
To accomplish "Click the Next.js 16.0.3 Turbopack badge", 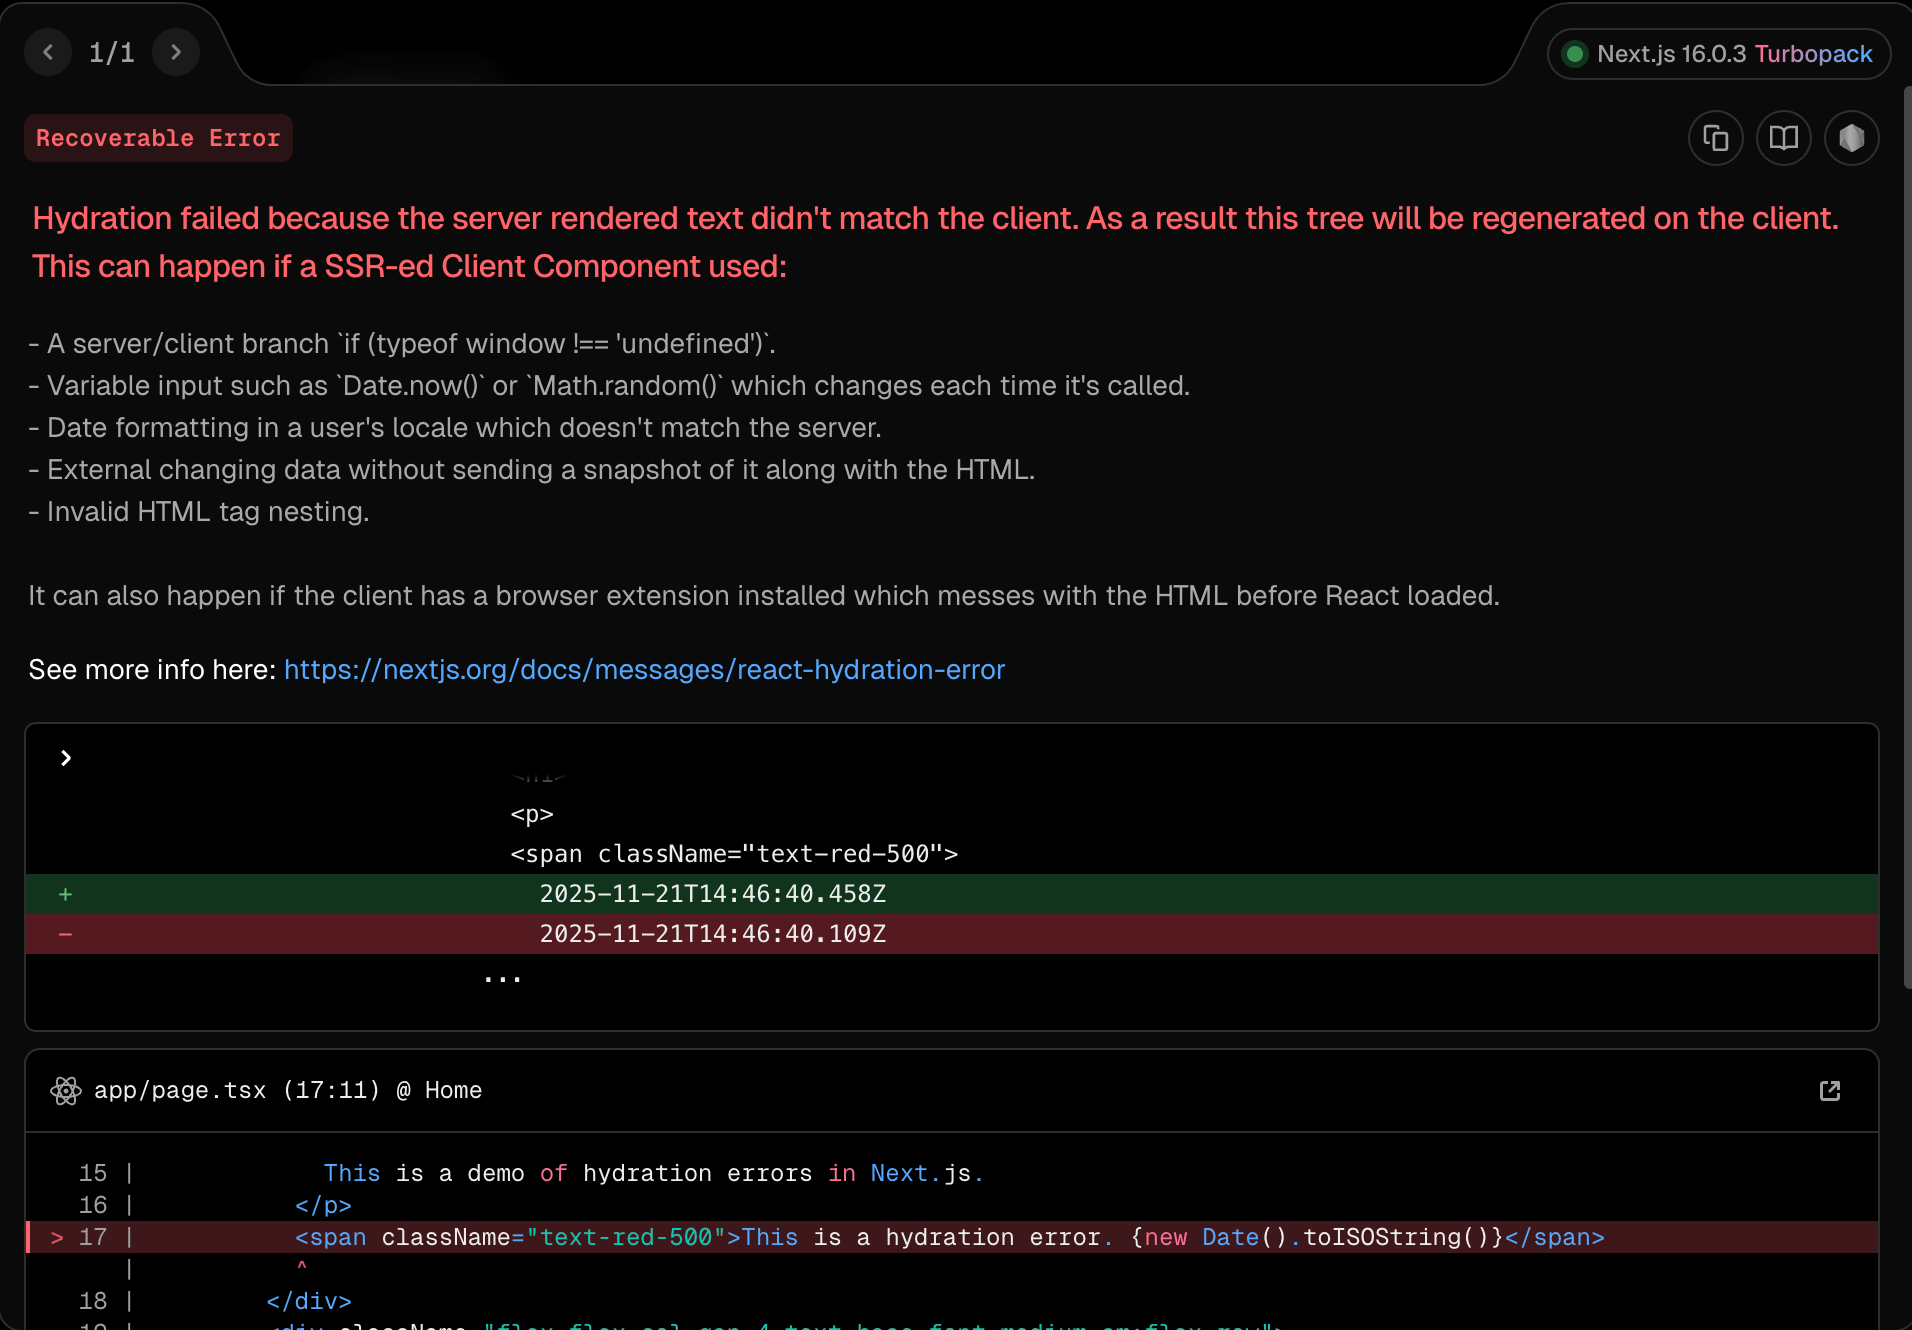I will pyautogui.click(x=1719, y=54).
